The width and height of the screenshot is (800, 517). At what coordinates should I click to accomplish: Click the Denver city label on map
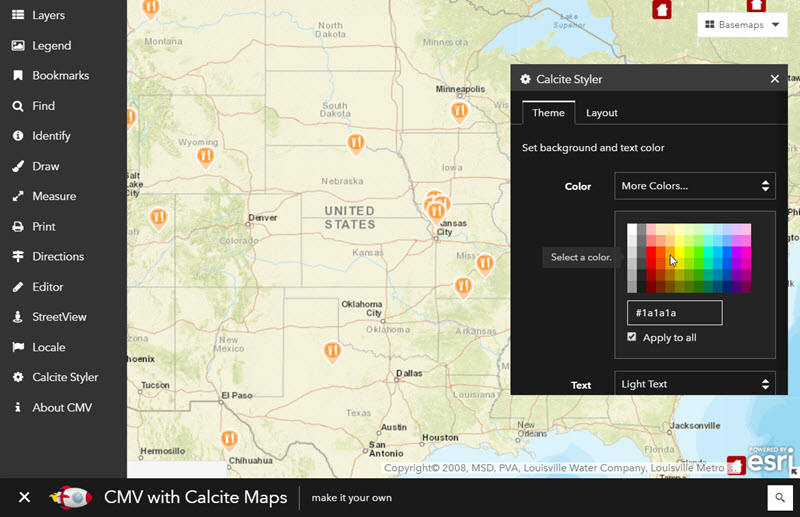(262, 217)
